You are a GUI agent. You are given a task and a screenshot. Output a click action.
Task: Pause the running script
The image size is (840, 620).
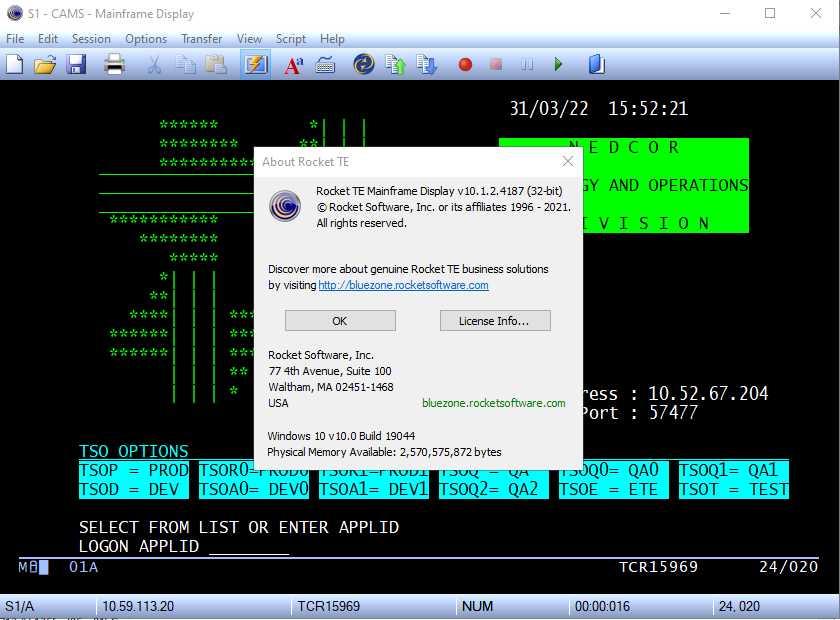point(527,64)
